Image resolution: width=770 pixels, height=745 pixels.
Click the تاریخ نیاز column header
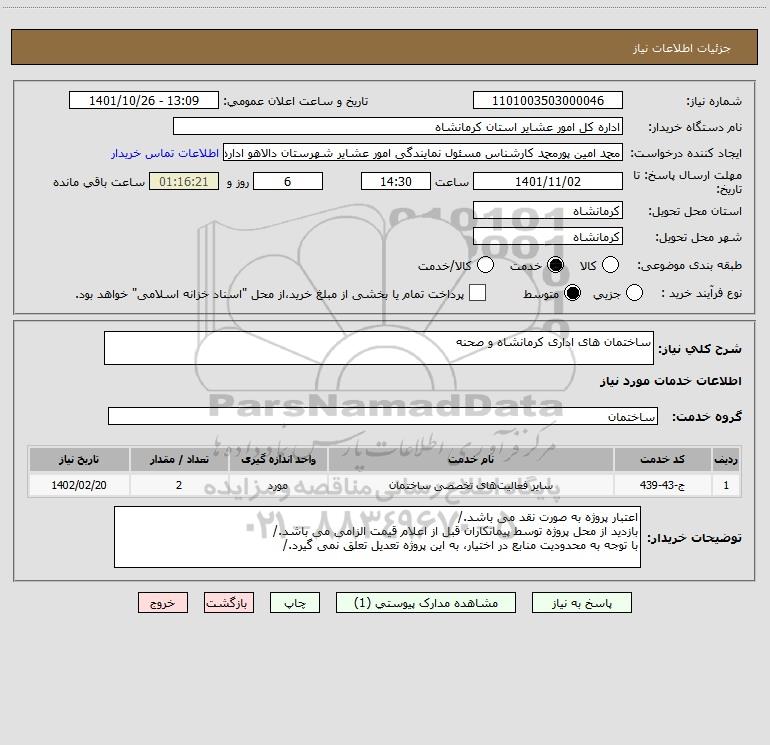coord(79,459)
